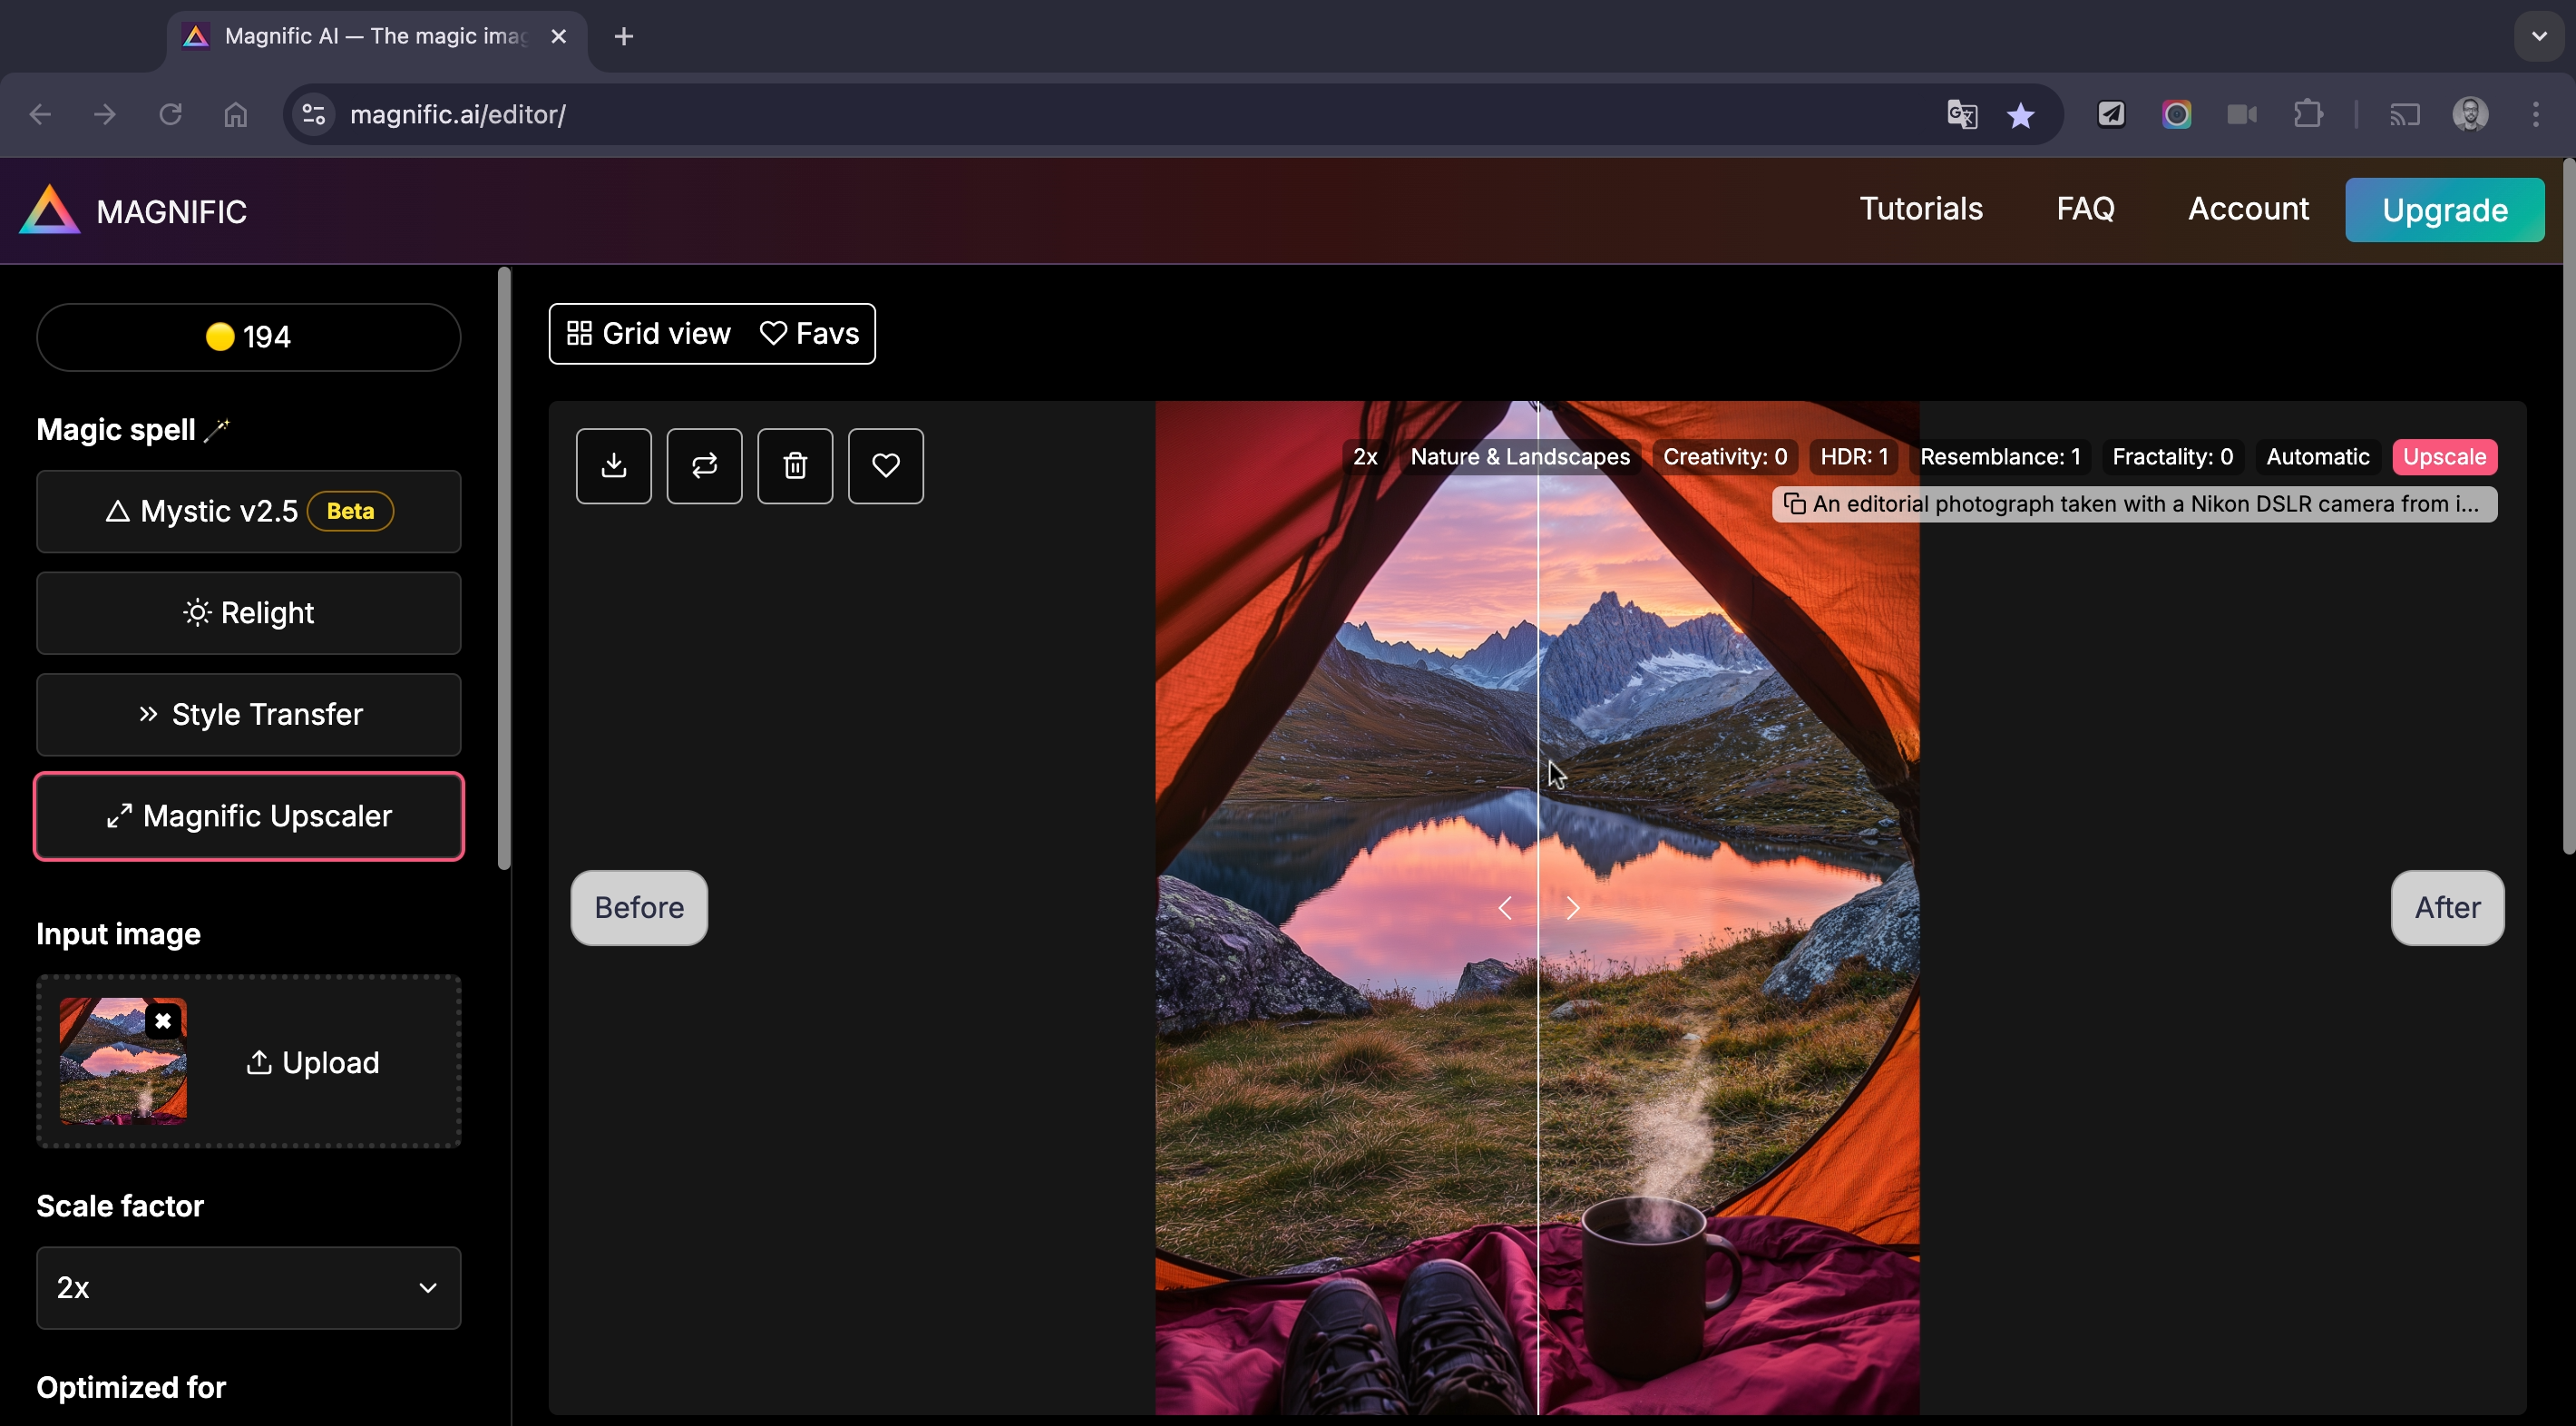
Task: Open the Scale factor 2x dropdown
Action: (x=249, y=1287)
